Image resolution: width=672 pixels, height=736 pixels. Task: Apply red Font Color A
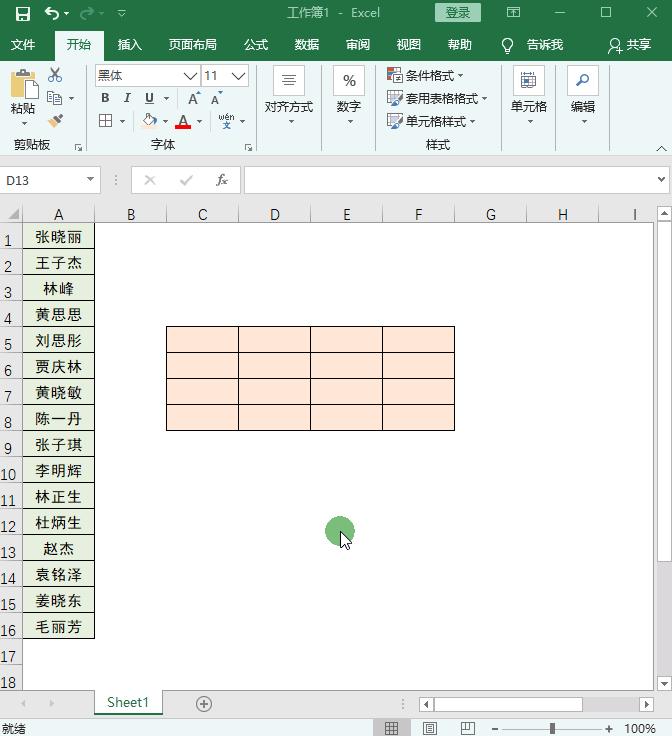click(183, 122)
